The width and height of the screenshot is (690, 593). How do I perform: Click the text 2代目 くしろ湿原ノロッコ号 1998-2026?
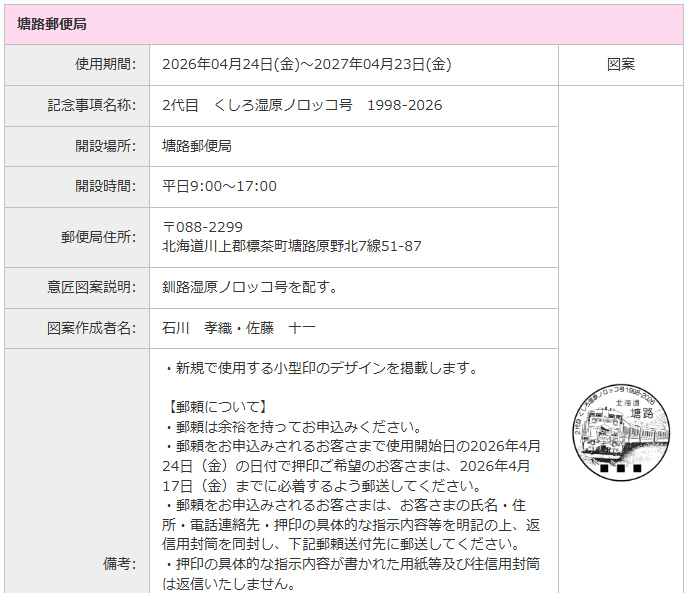click(302, 105)
